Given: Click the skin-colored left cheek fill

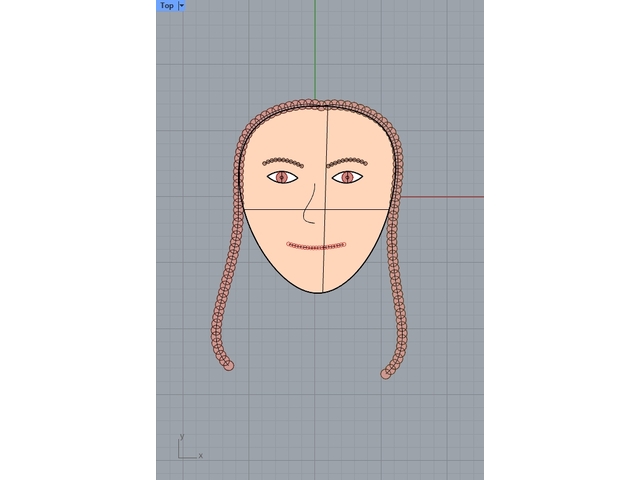Looking at the screenshot, I should (272, 225).
